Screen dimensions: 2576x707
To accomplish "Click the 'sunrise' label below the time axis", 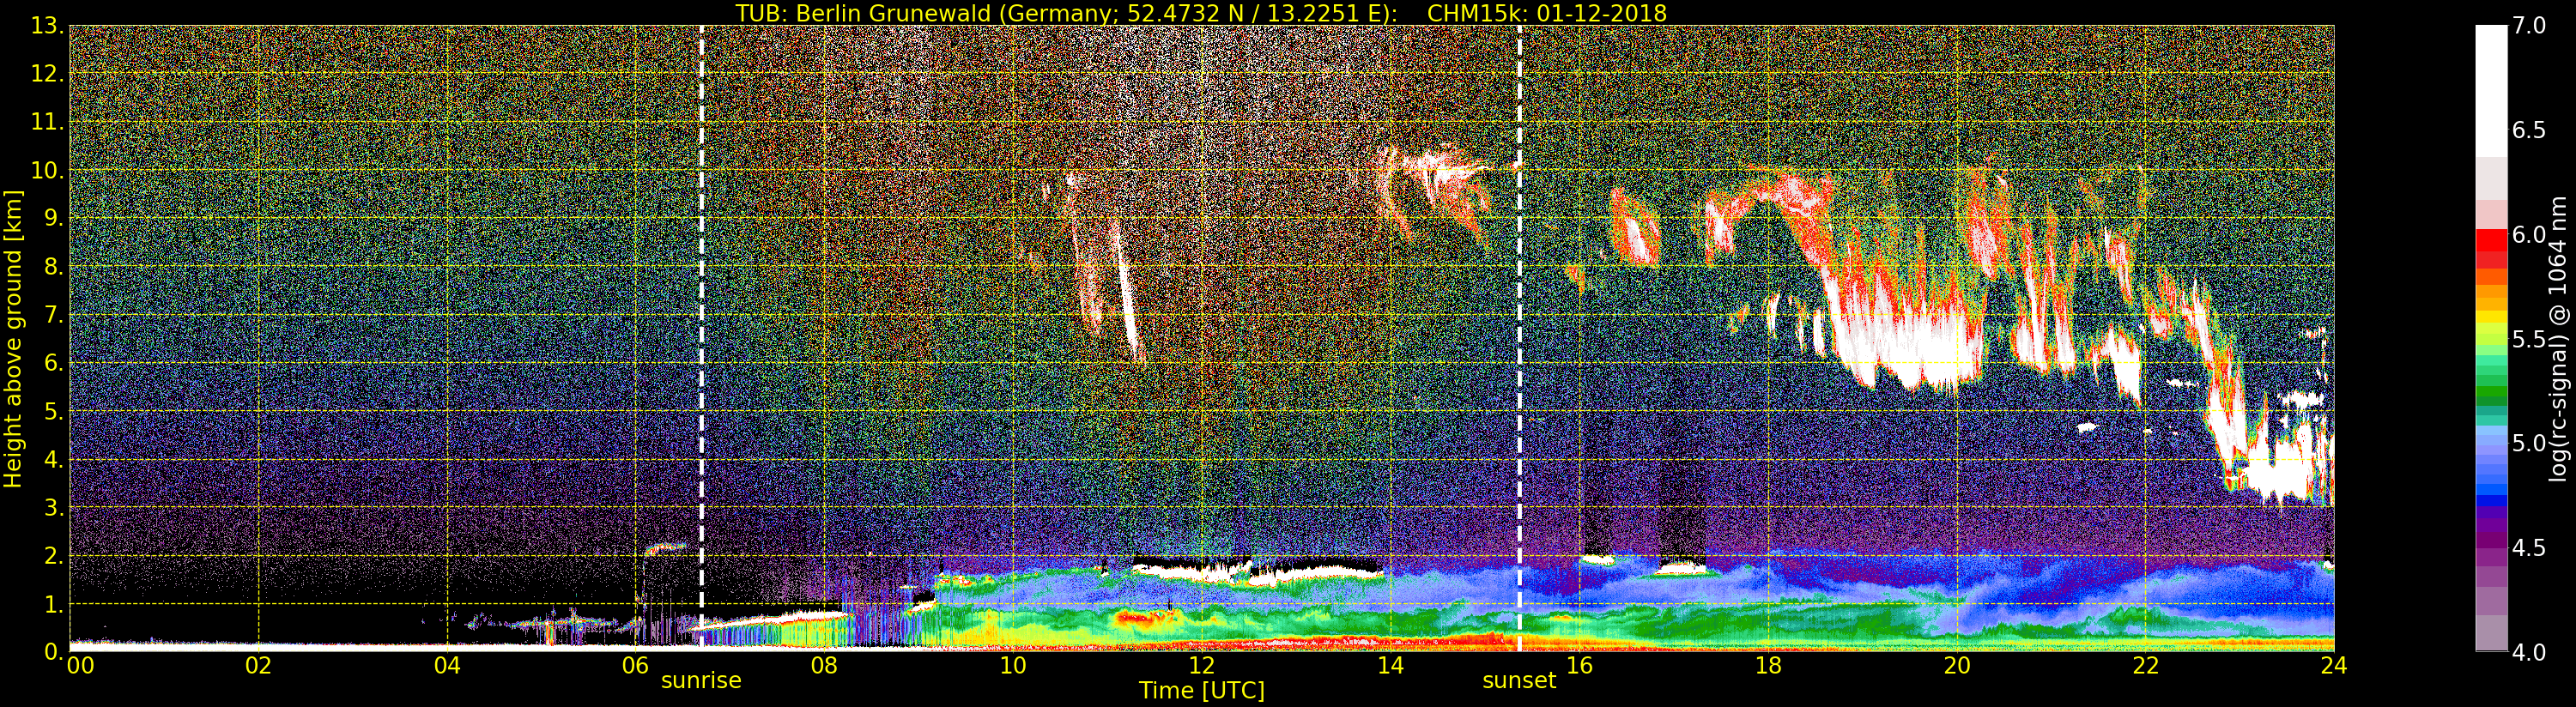I will coord(701,681).
